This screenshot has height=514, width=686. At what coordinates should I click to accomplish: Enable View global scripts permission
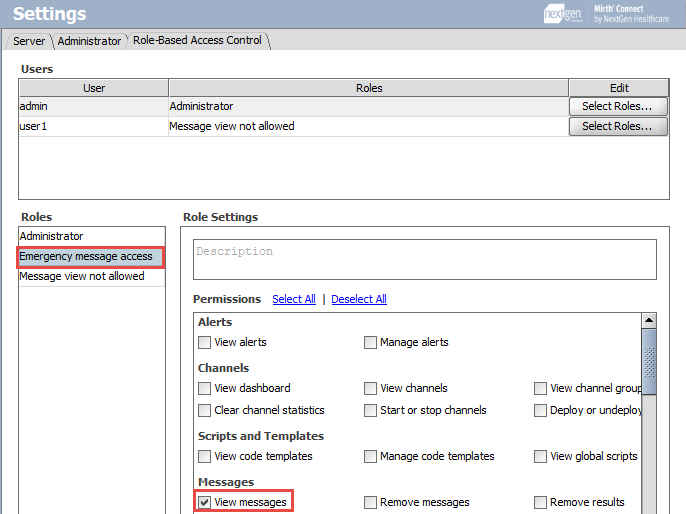pyautogui.click(x=541, y=456)
